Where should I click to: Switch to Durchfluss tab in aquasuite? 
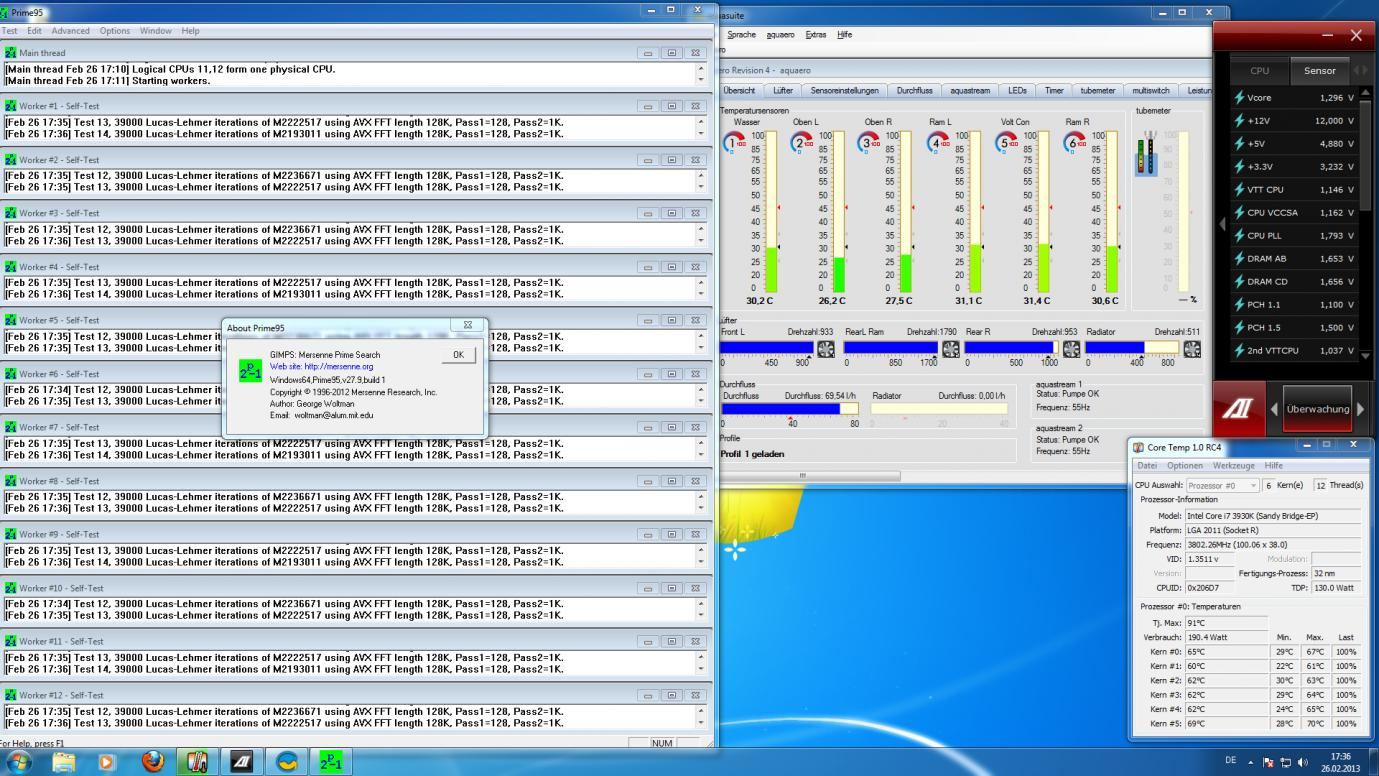coord(914,90)
